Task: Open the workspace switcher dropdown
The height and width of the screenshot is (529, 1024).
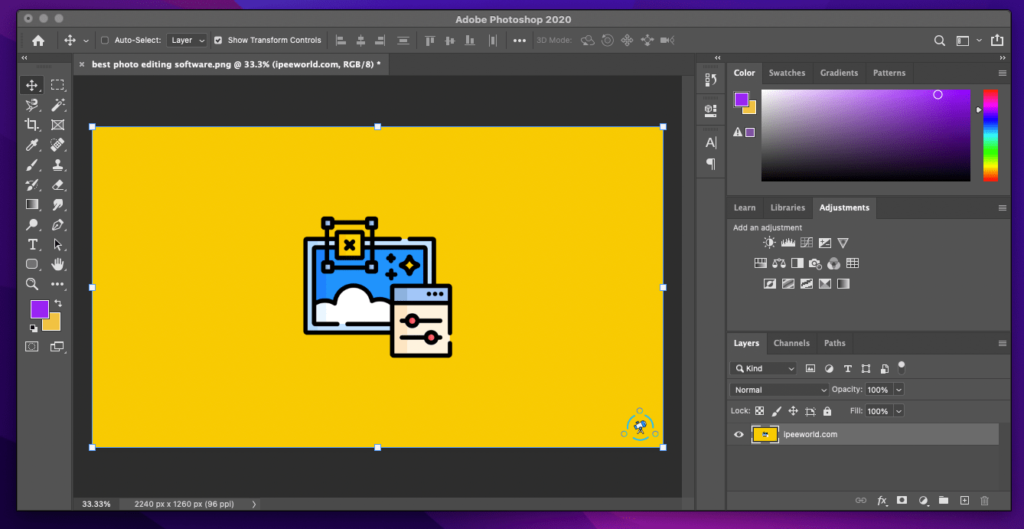Action: coord(967,40)
